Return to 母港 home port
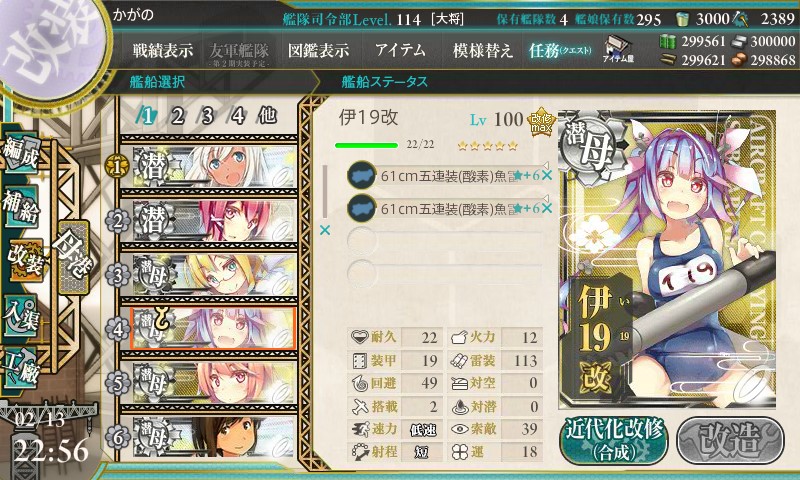The image size is (800, 480). pyautogui.click(x=74, y=257)
